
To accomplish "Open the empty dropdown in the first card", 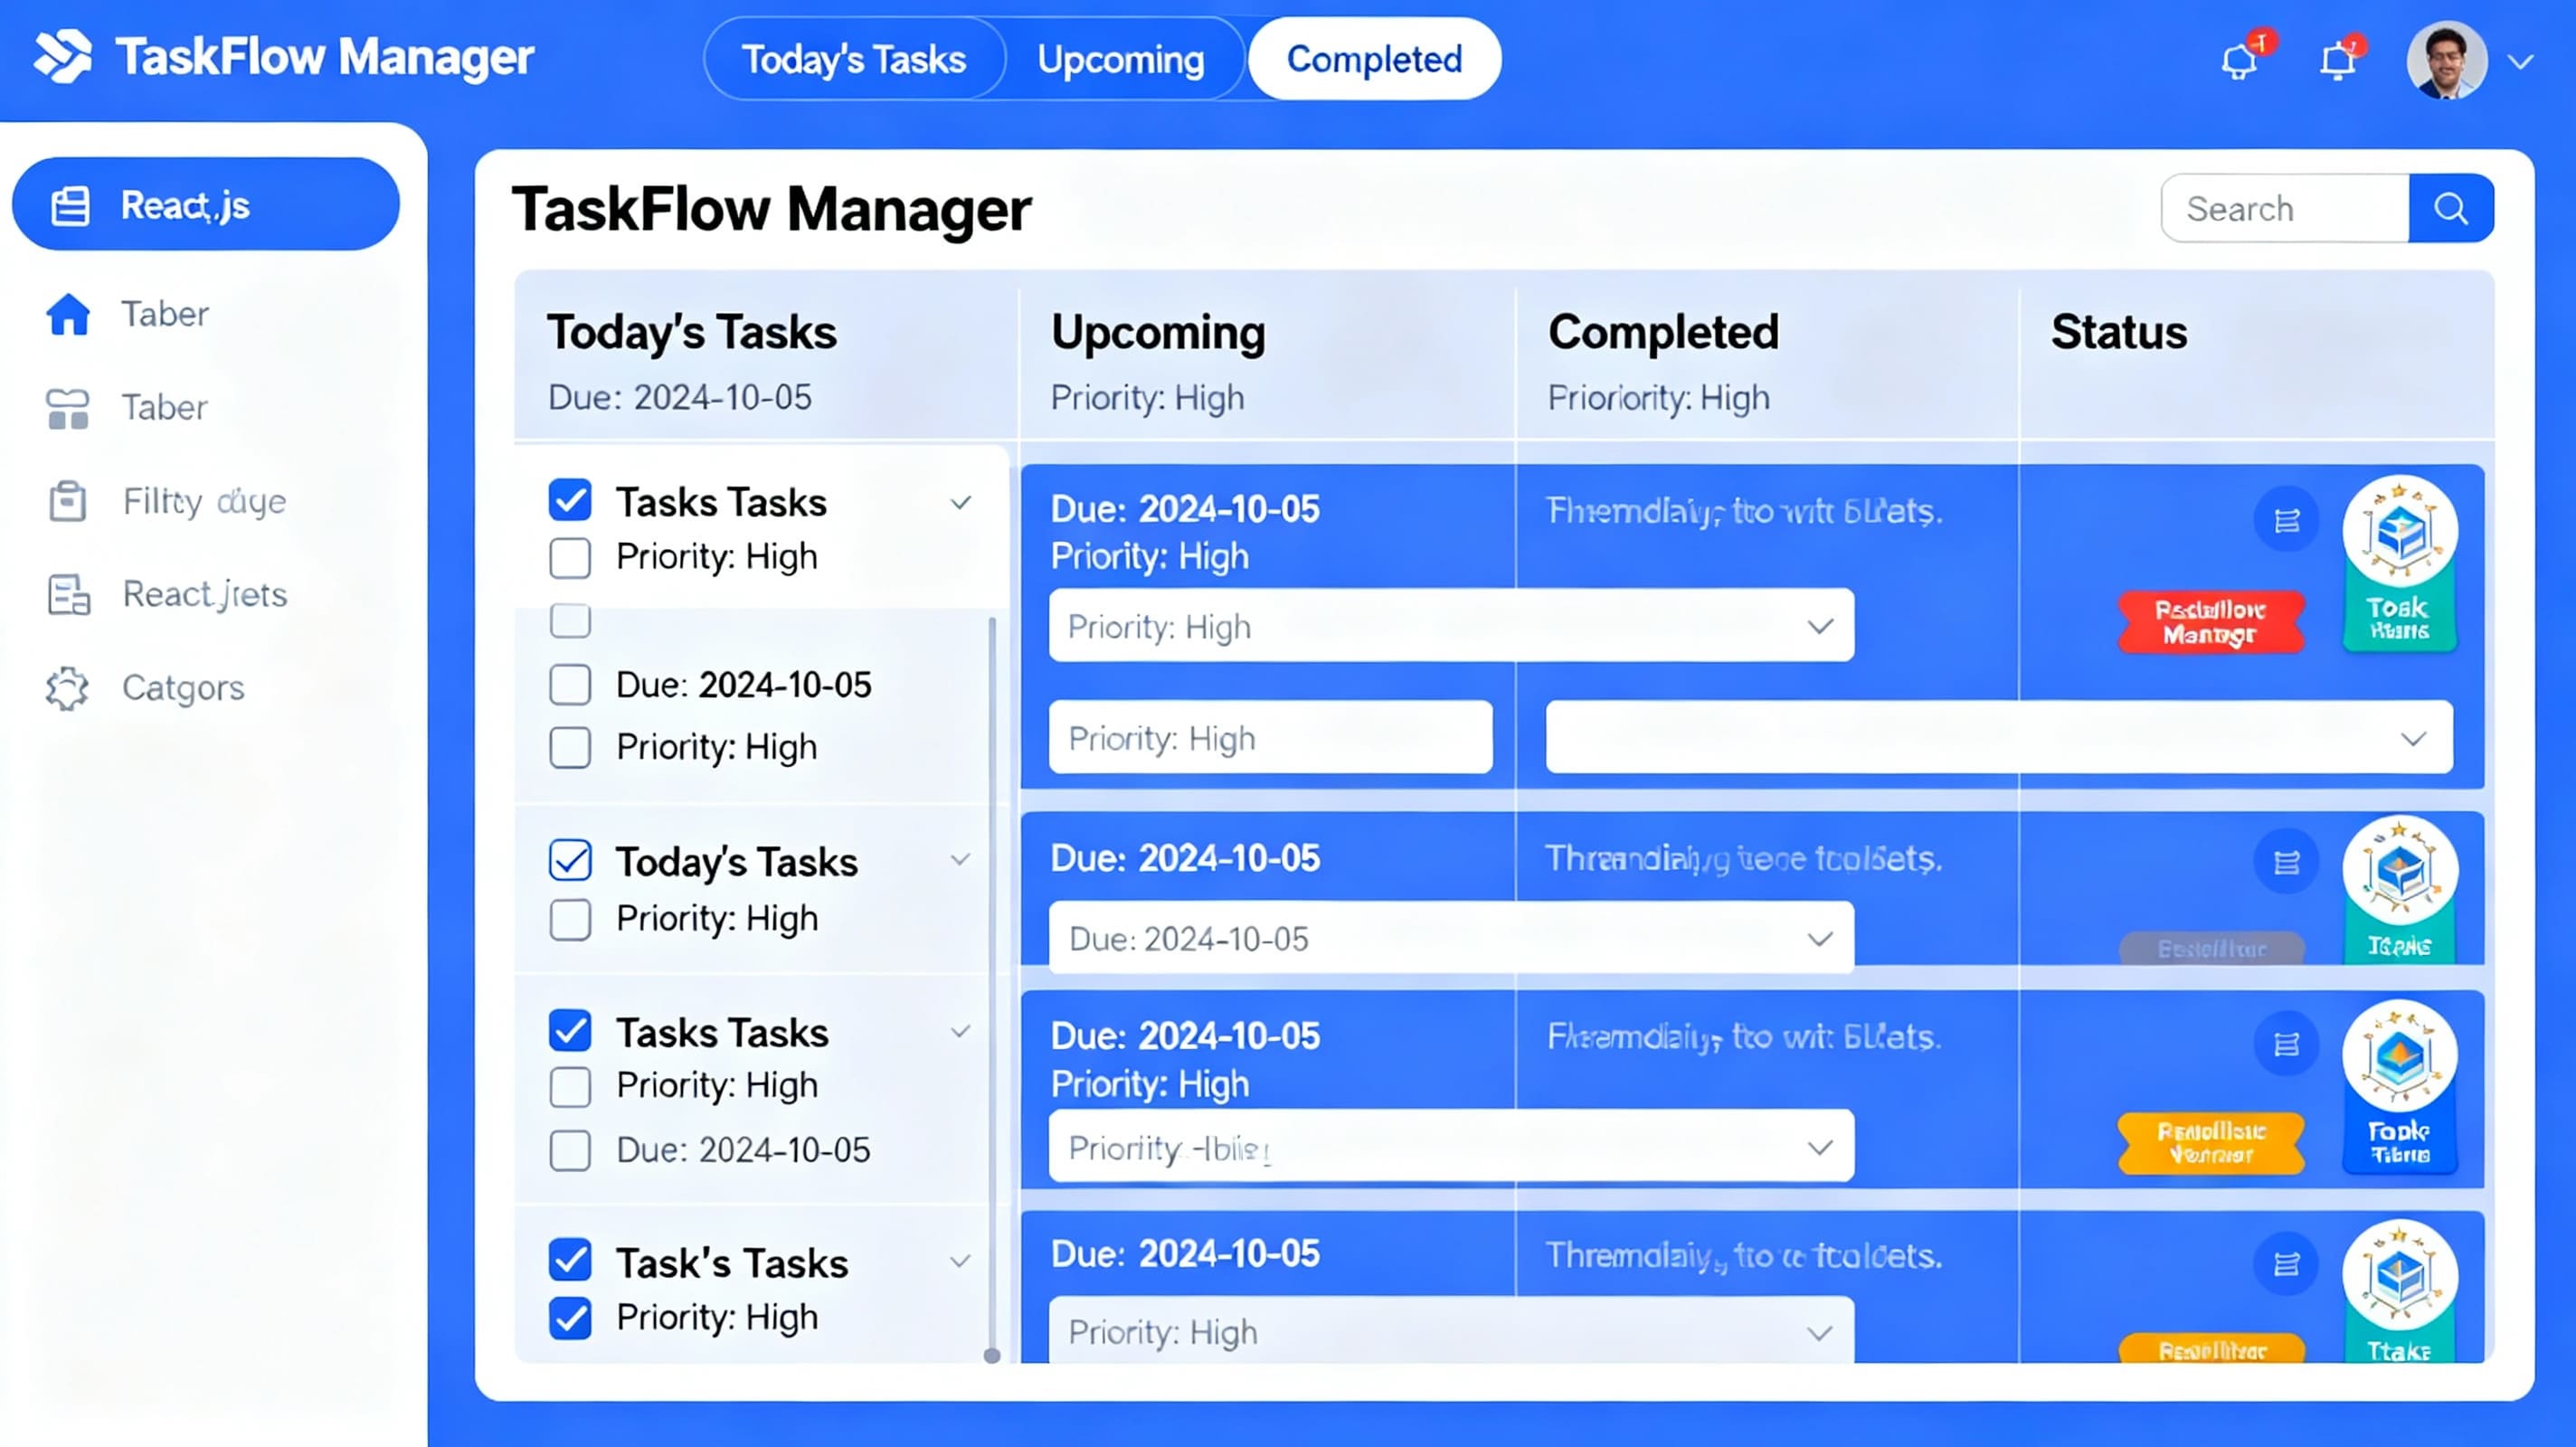I will [1999, 738].
